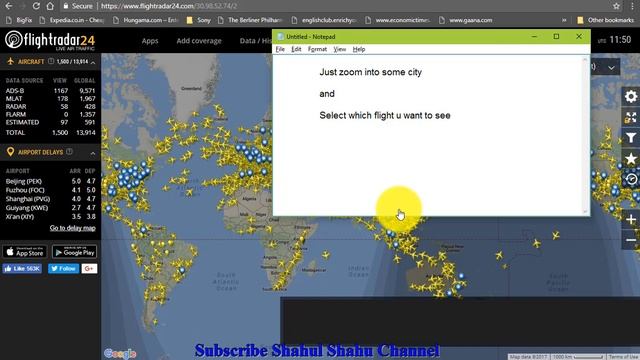Open the englishclub bookmark
Image resolution: width=640 pixels, height=360 pixels.
[324, 20]
